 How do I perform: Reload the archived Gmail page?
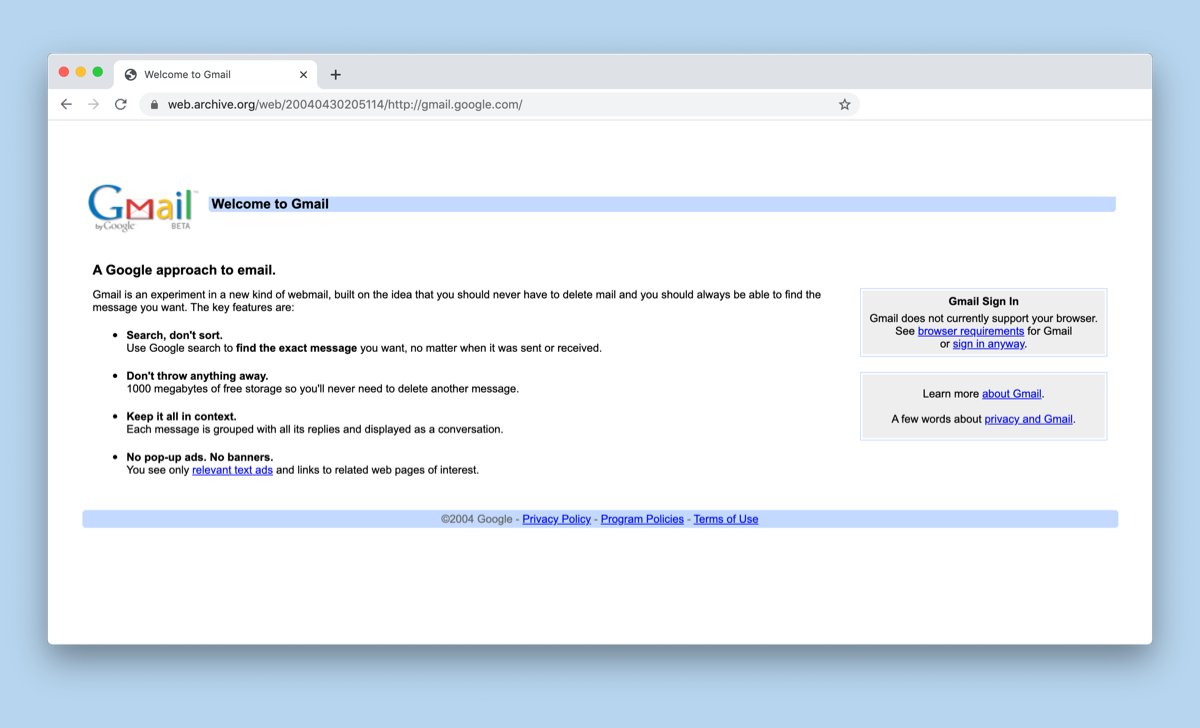(x=121, y=104)
